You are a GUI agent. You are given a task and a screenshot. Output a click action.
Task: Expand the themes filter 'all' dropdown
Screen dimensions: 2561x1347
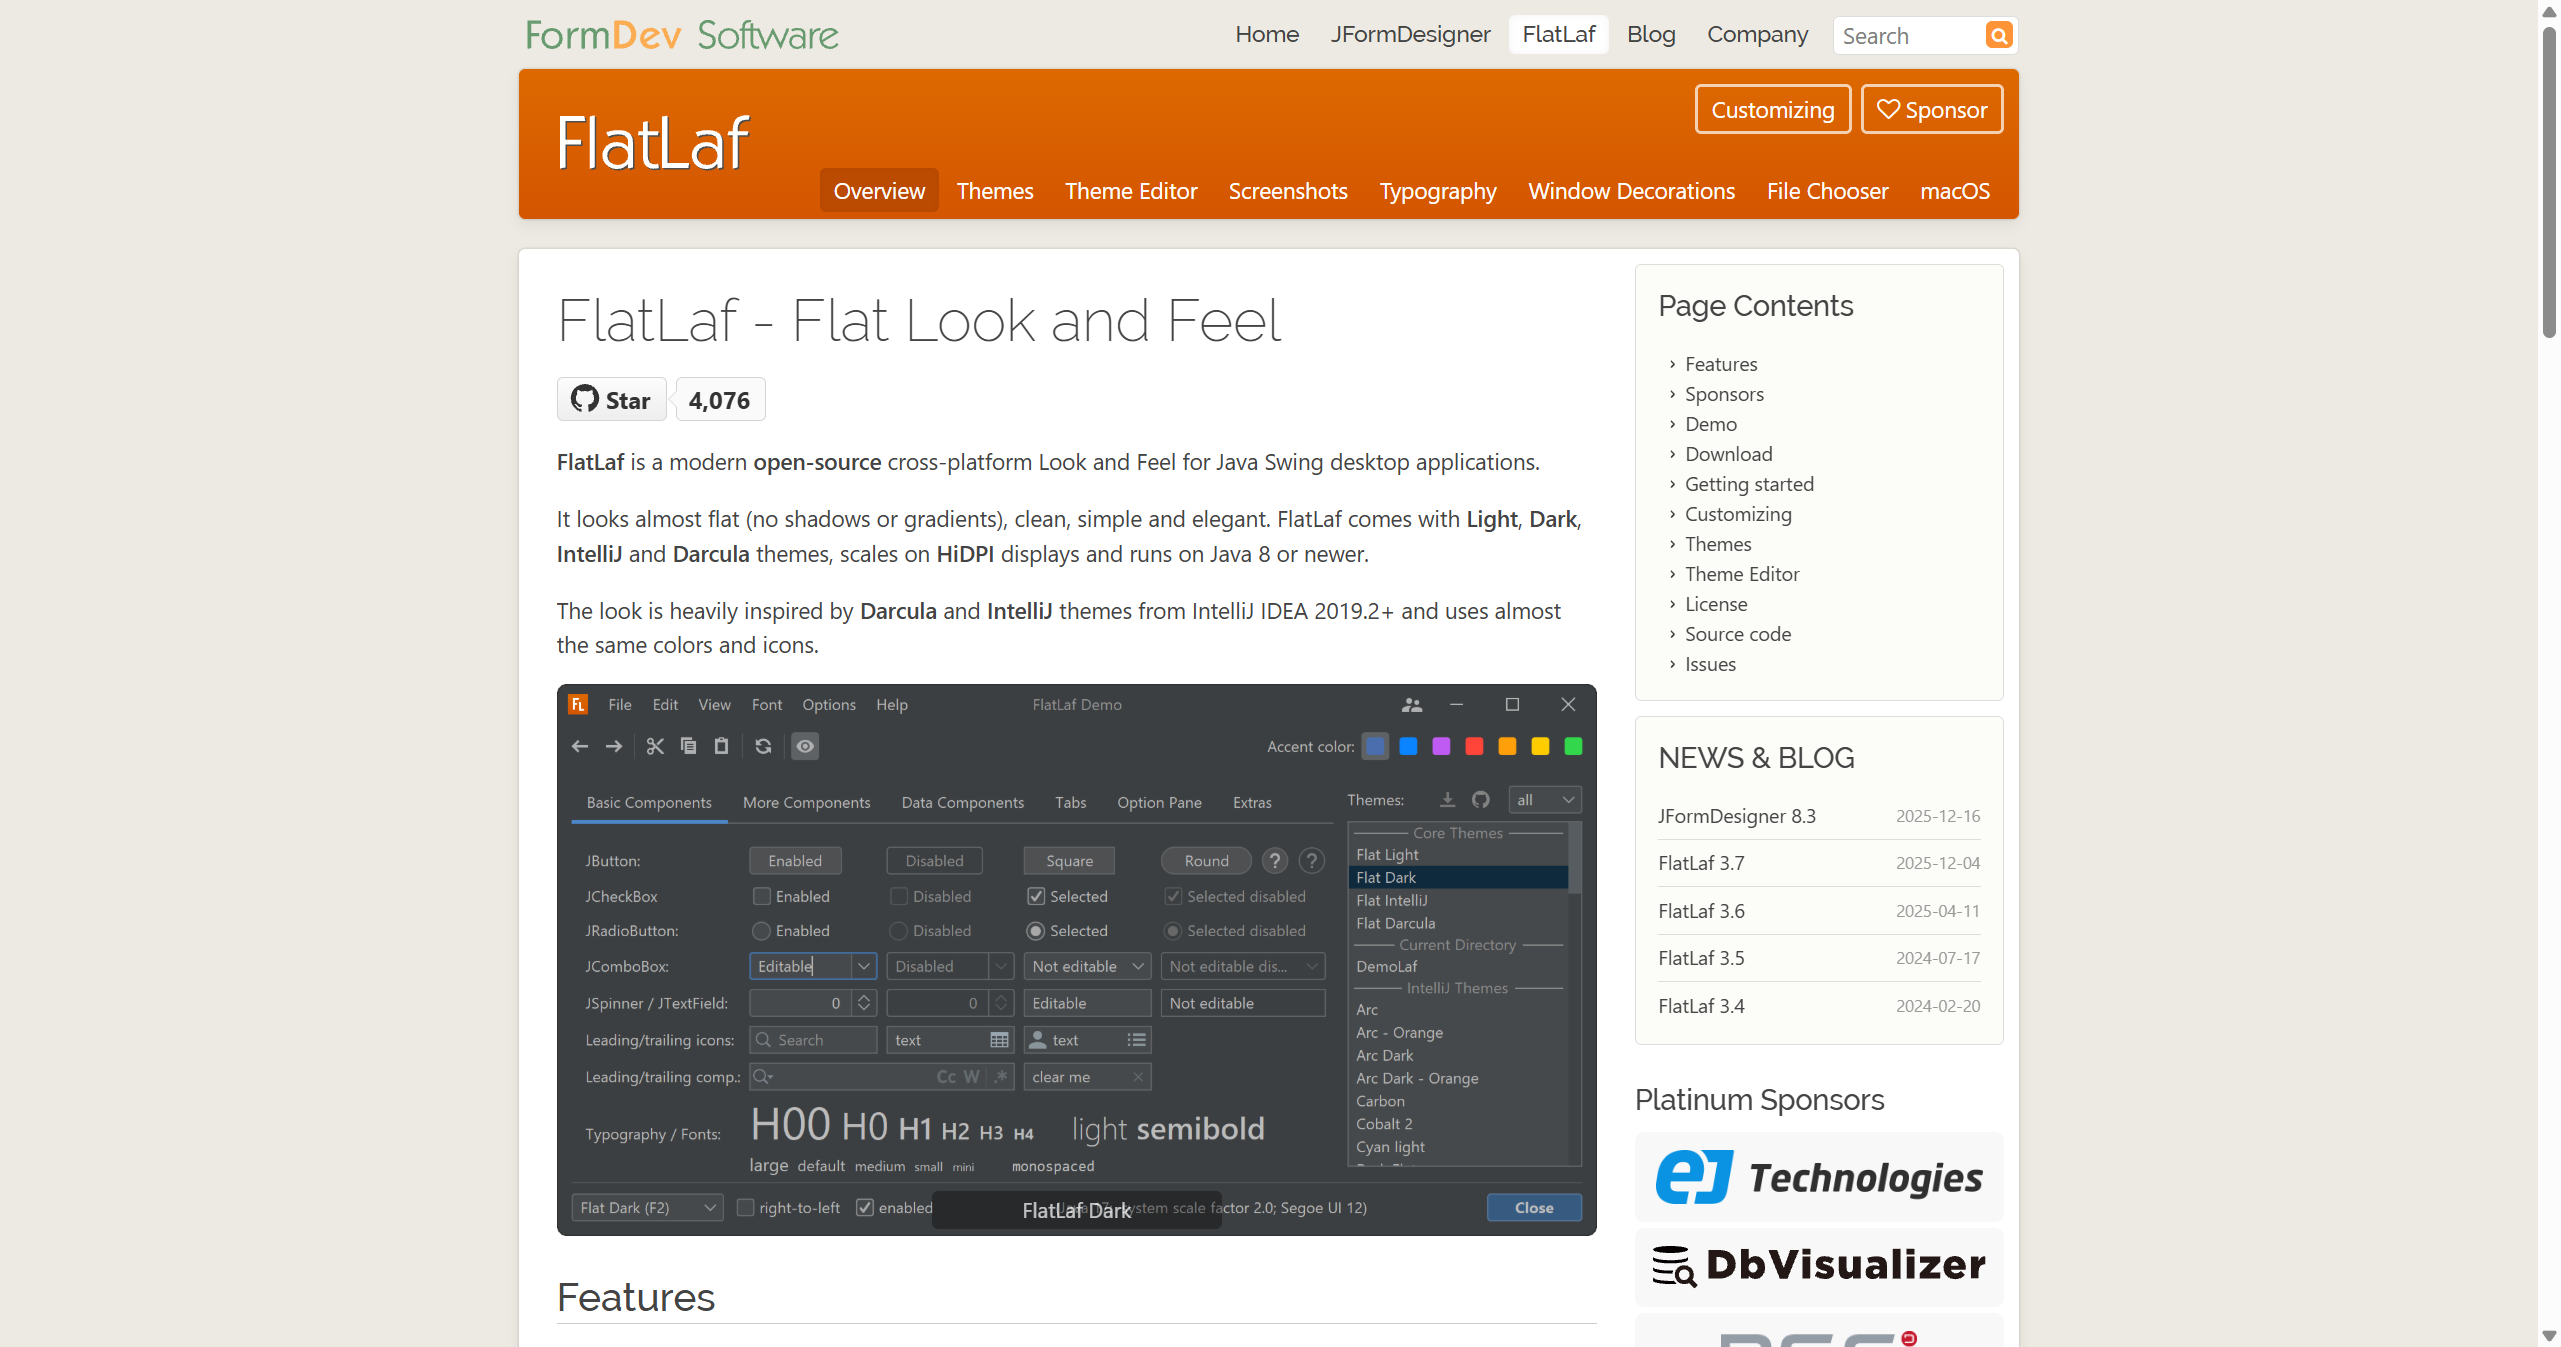coord(1545,800)
